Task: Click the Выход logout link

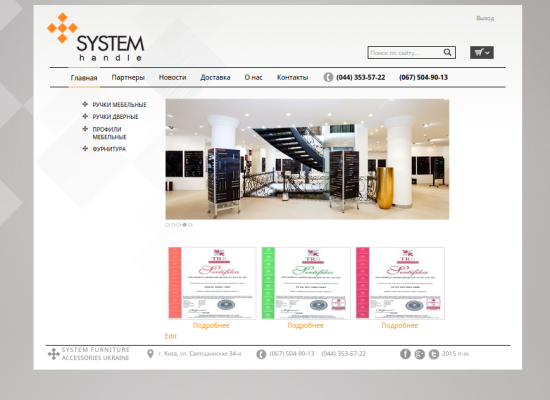Action: 485,18
